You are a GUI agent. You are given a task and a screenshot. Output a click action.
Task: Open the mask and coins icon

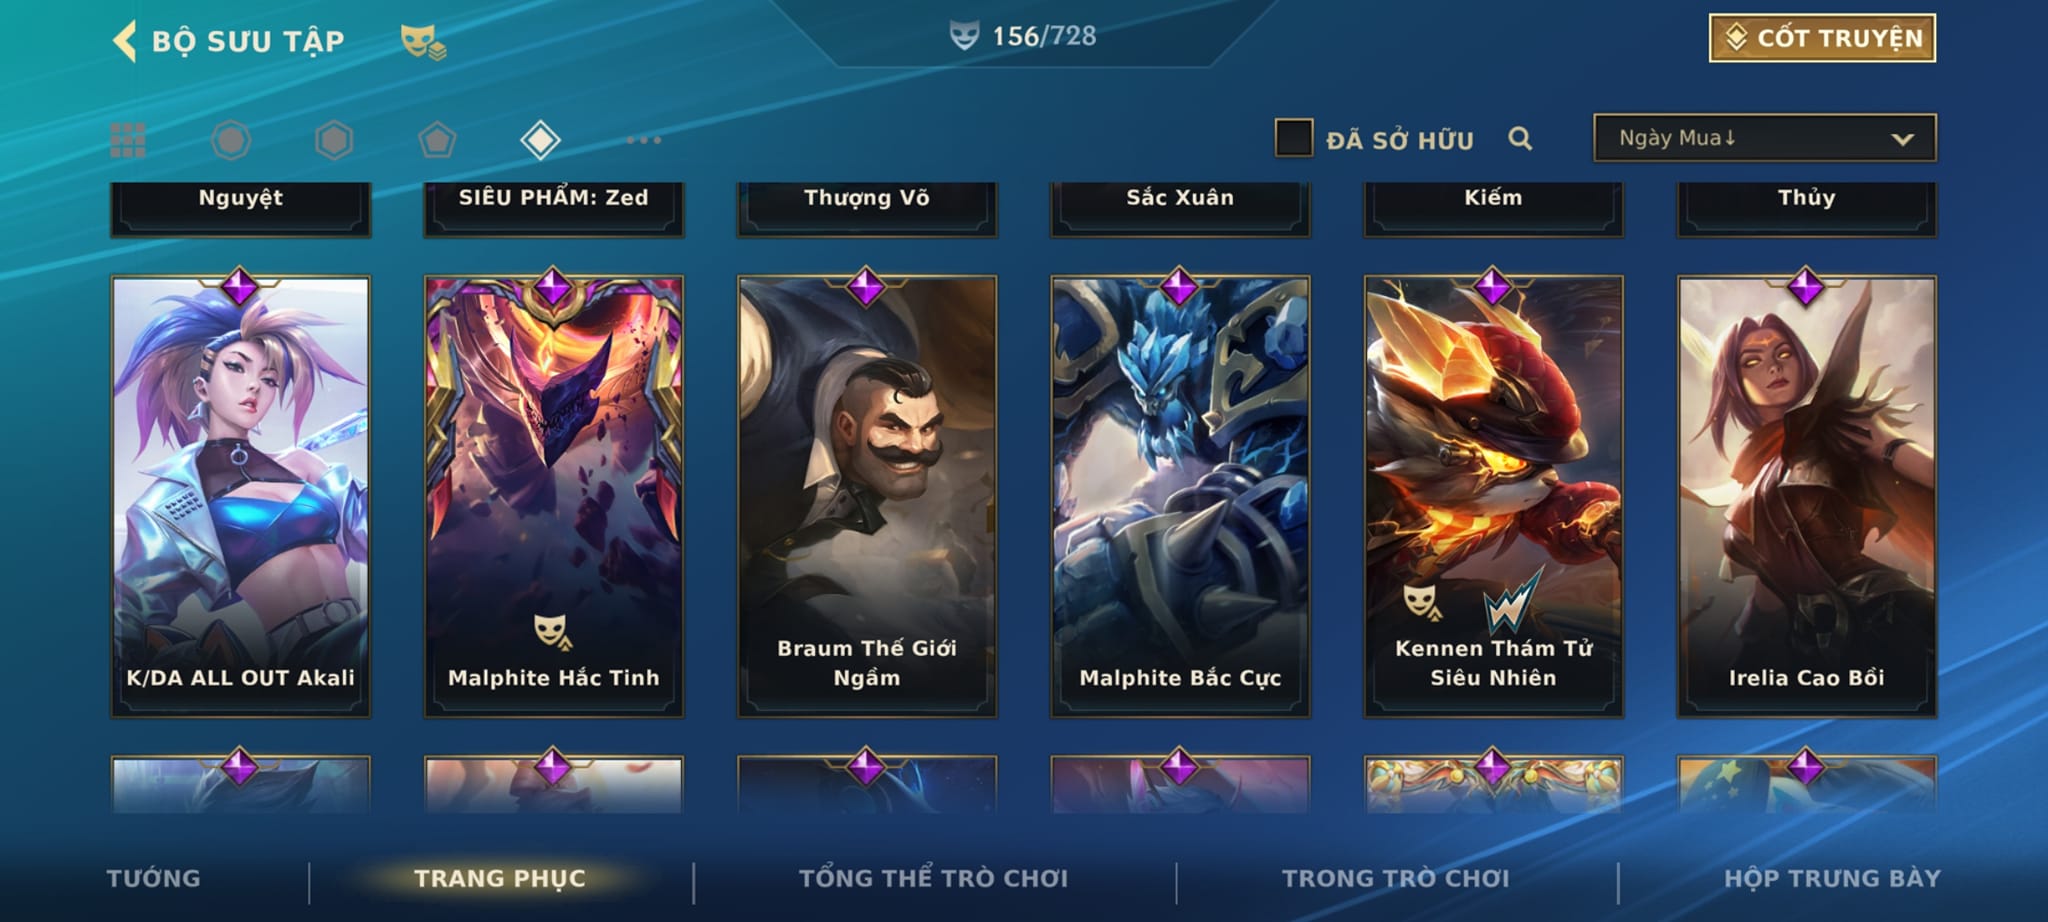pos(423,42)
